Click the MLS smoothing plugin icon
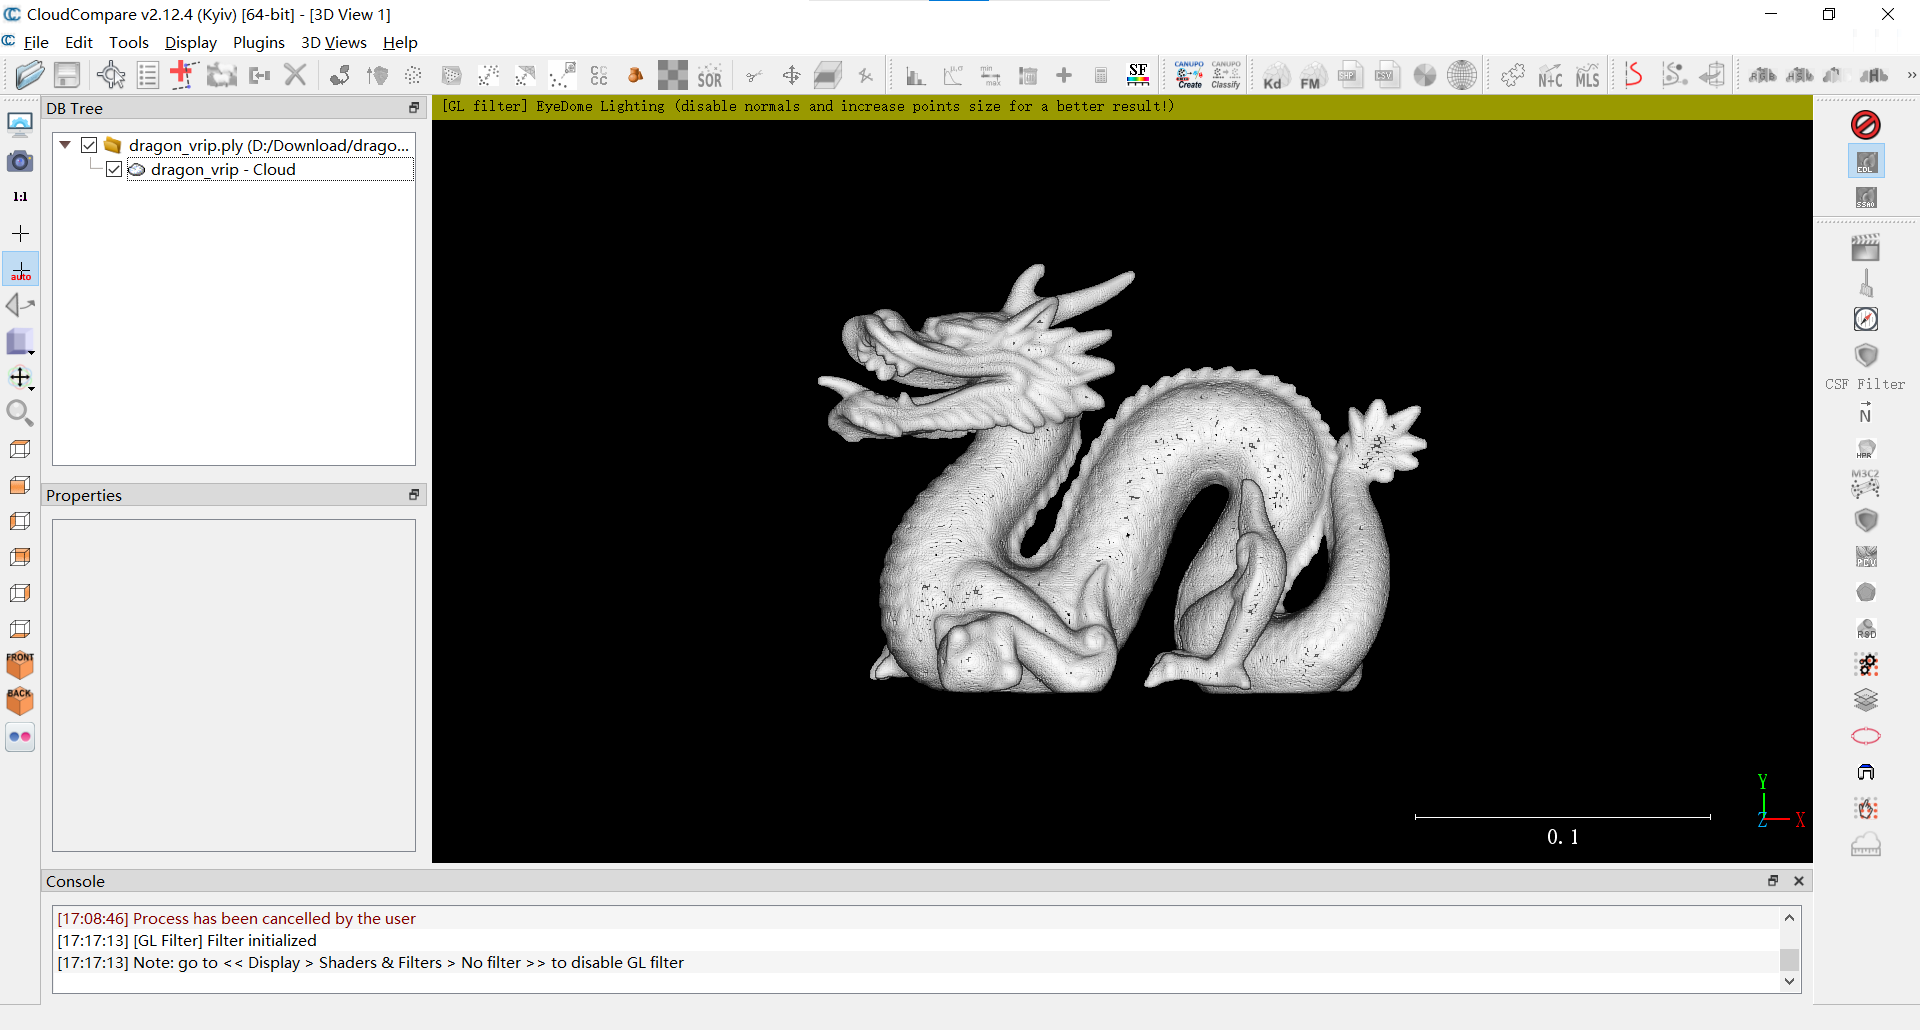The image size is (1920, 1030). coord(1587,76)
